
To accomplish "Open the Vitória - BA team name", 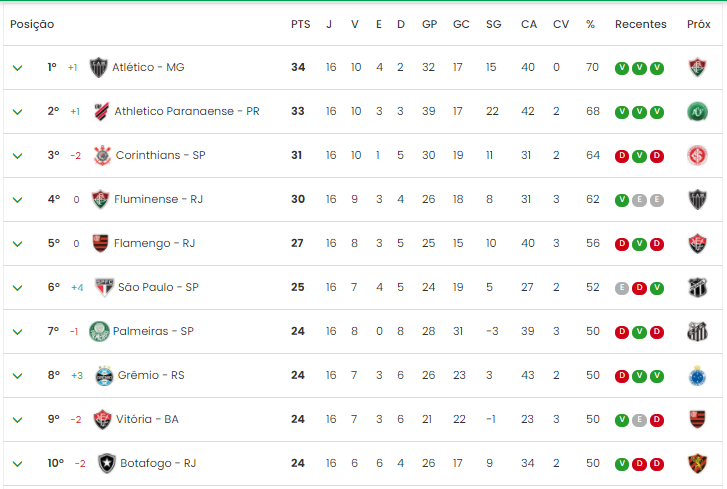I will coord(147,419).
